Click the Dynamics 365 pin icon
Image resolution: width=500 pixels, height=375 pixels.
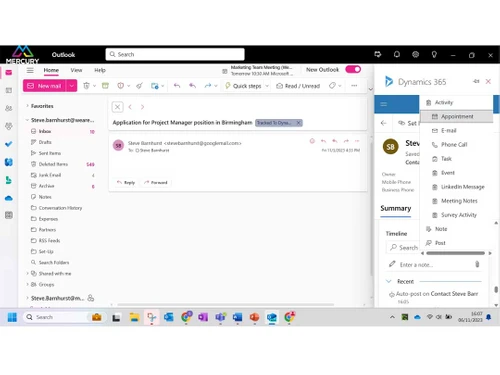click(x=476, y=81)
